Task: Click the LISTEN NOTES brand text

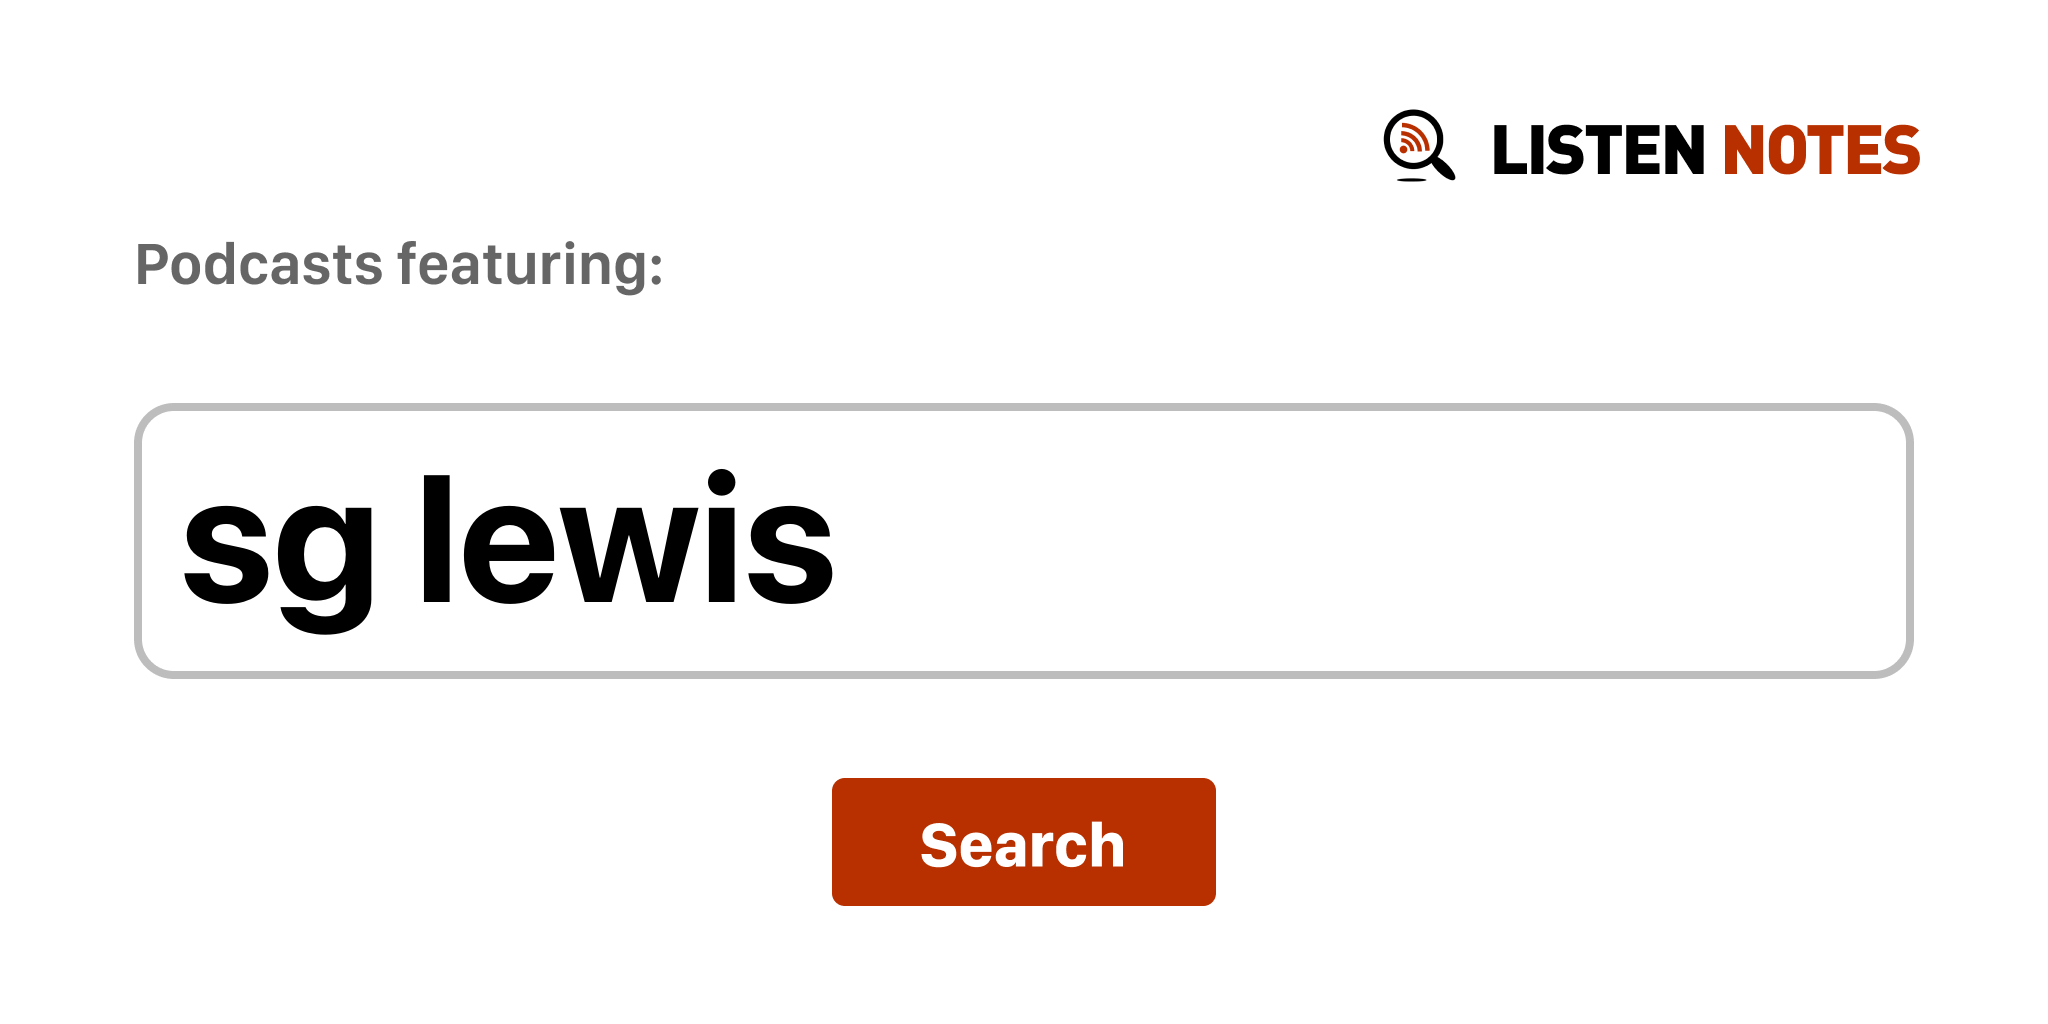Action: click(x=1706, y=150)
